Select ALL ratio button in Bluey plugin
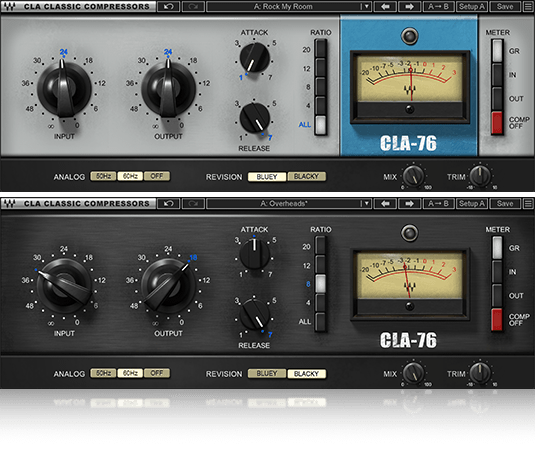This screenshot has width=535, height=459. pyautogui.click(x=320, y=125)
